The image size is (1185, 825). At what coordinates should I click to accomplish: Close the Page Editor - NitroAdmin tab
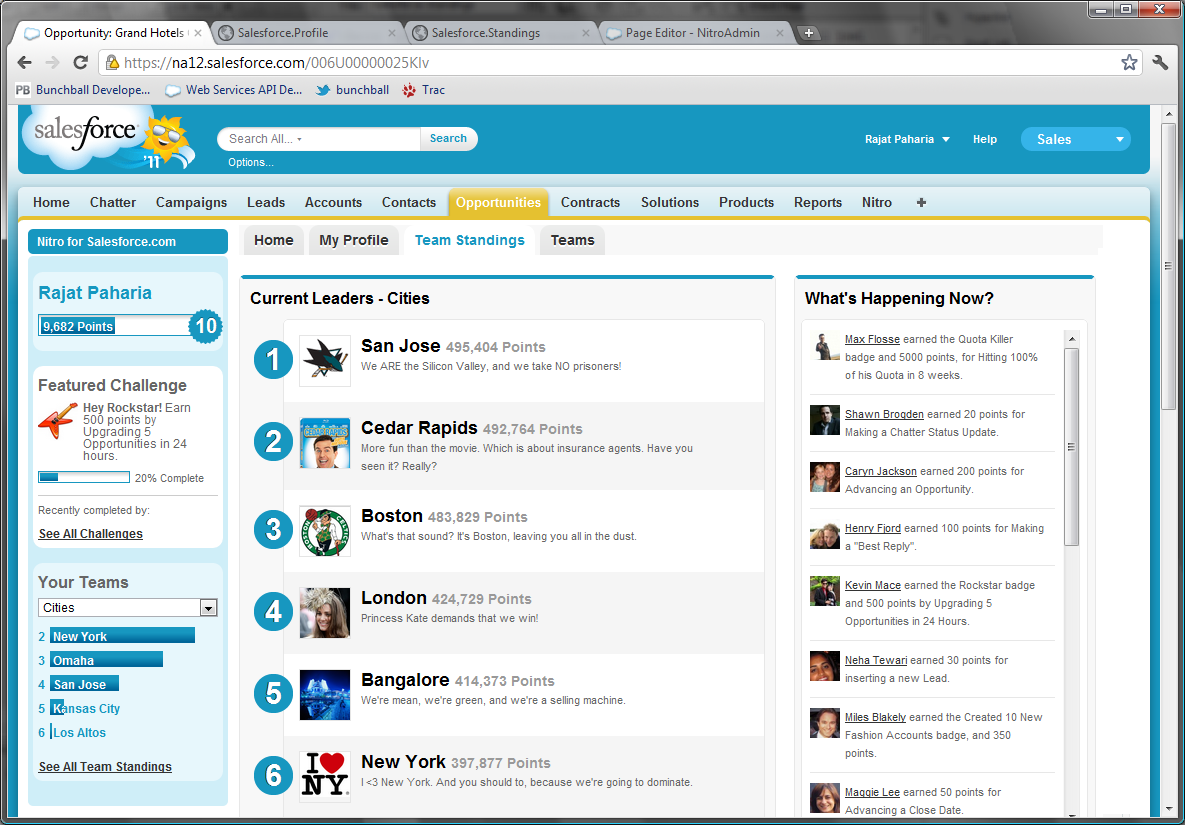[x=780, y=33]
